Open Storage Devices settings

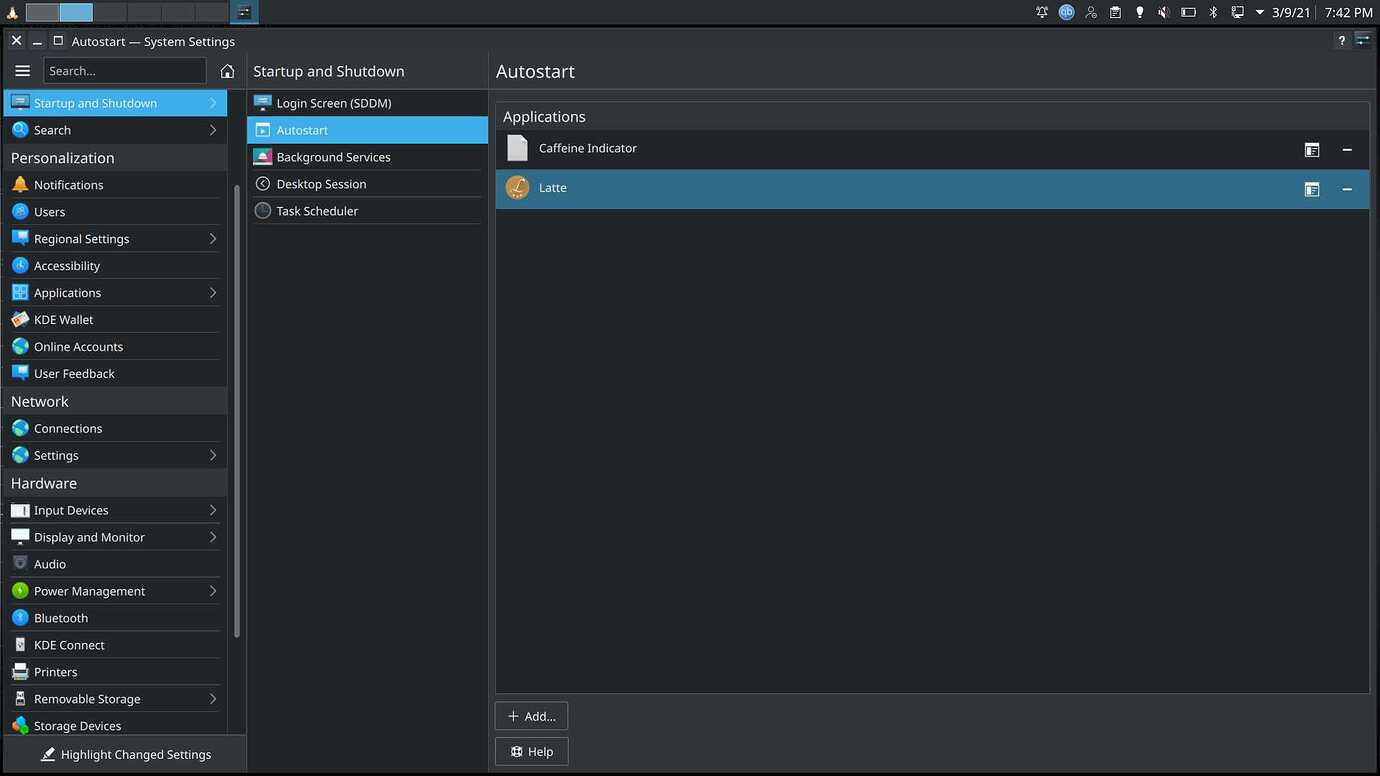click(115, 726)
